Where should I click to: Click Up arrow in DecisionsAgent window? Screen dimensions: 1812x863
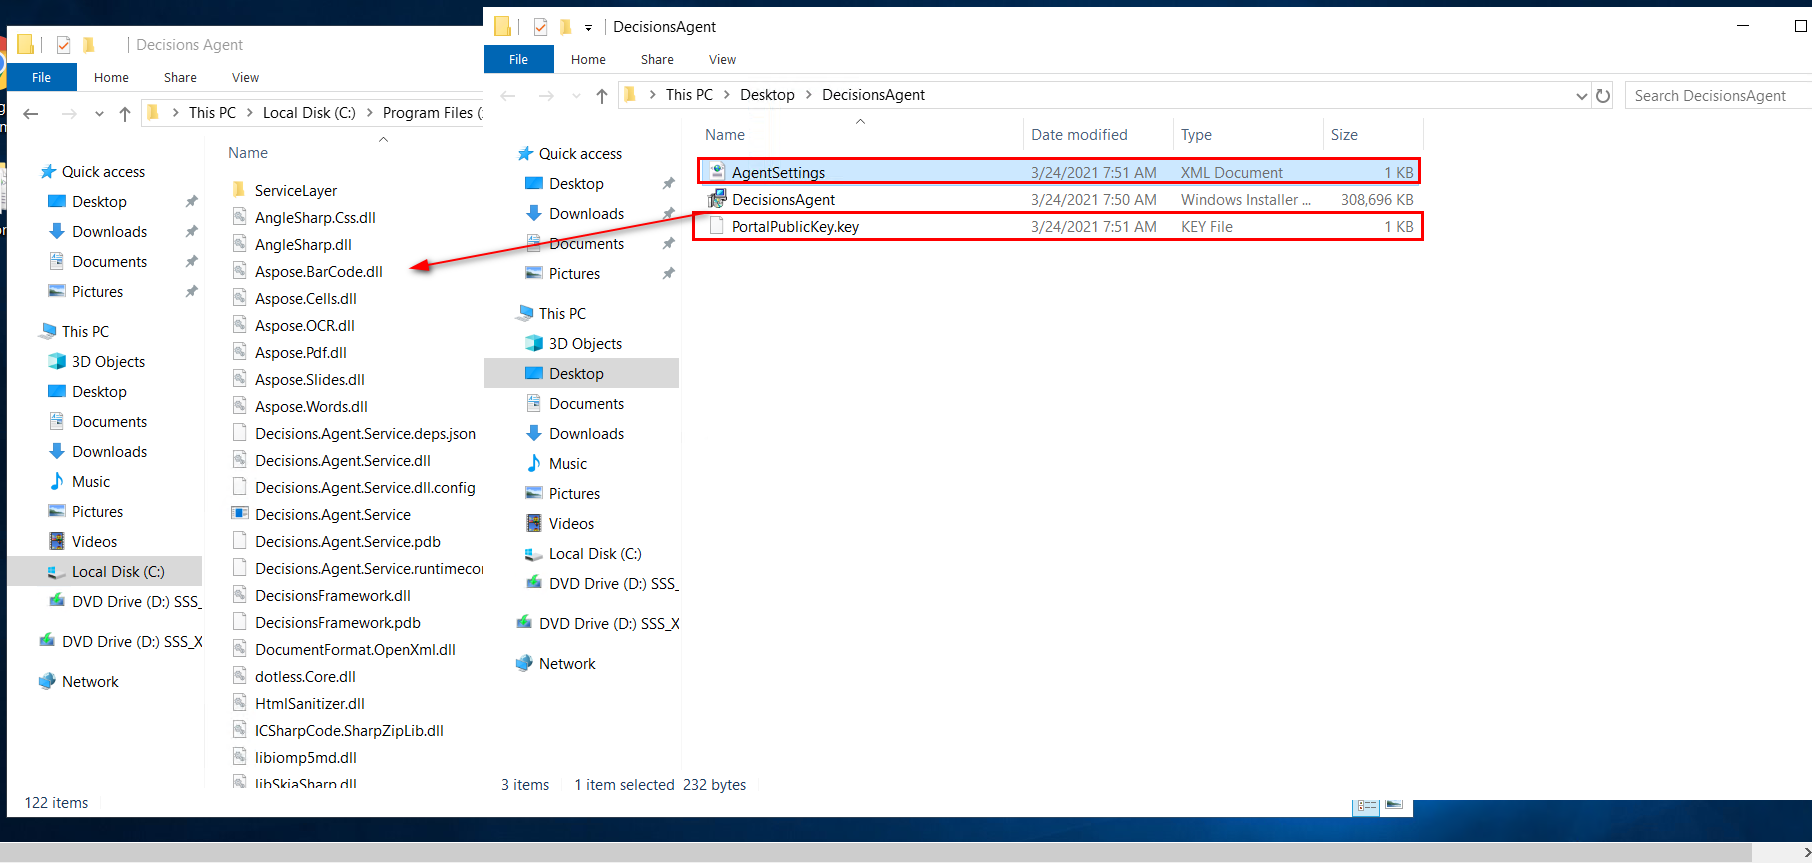click(x=601, y=95)
